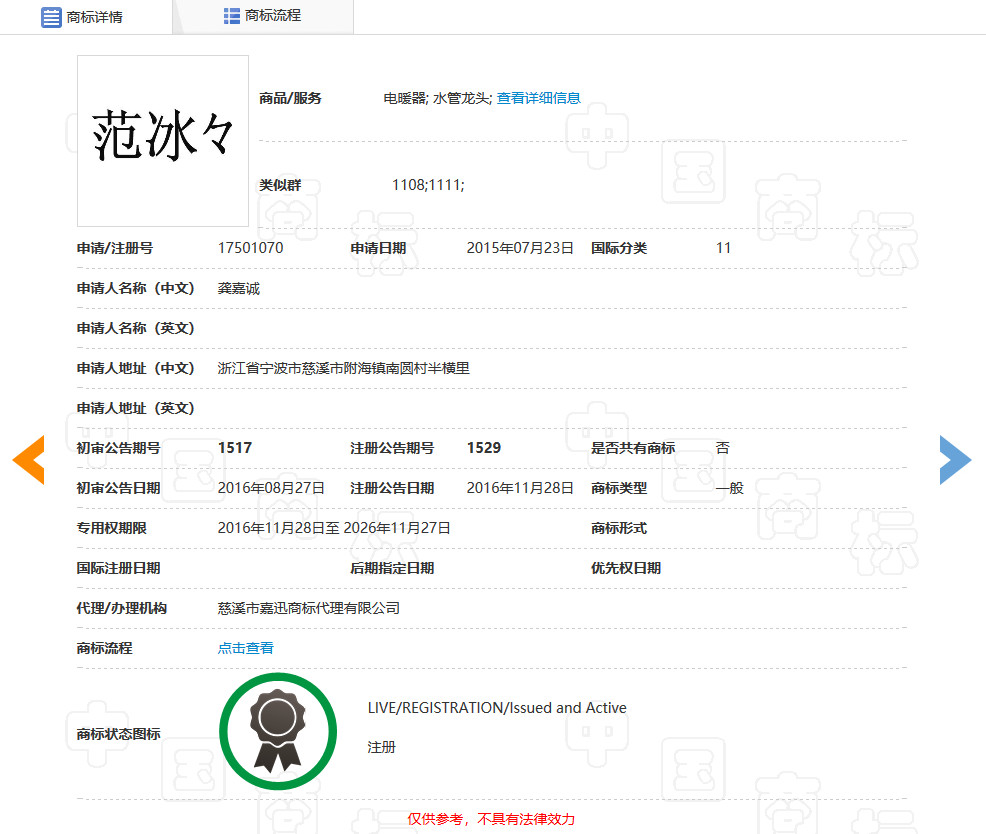The image size is (986, 834).
Task: Select the red disclaimer 仅供参考，不具有法律效力
Action: [x=491, y=819]
